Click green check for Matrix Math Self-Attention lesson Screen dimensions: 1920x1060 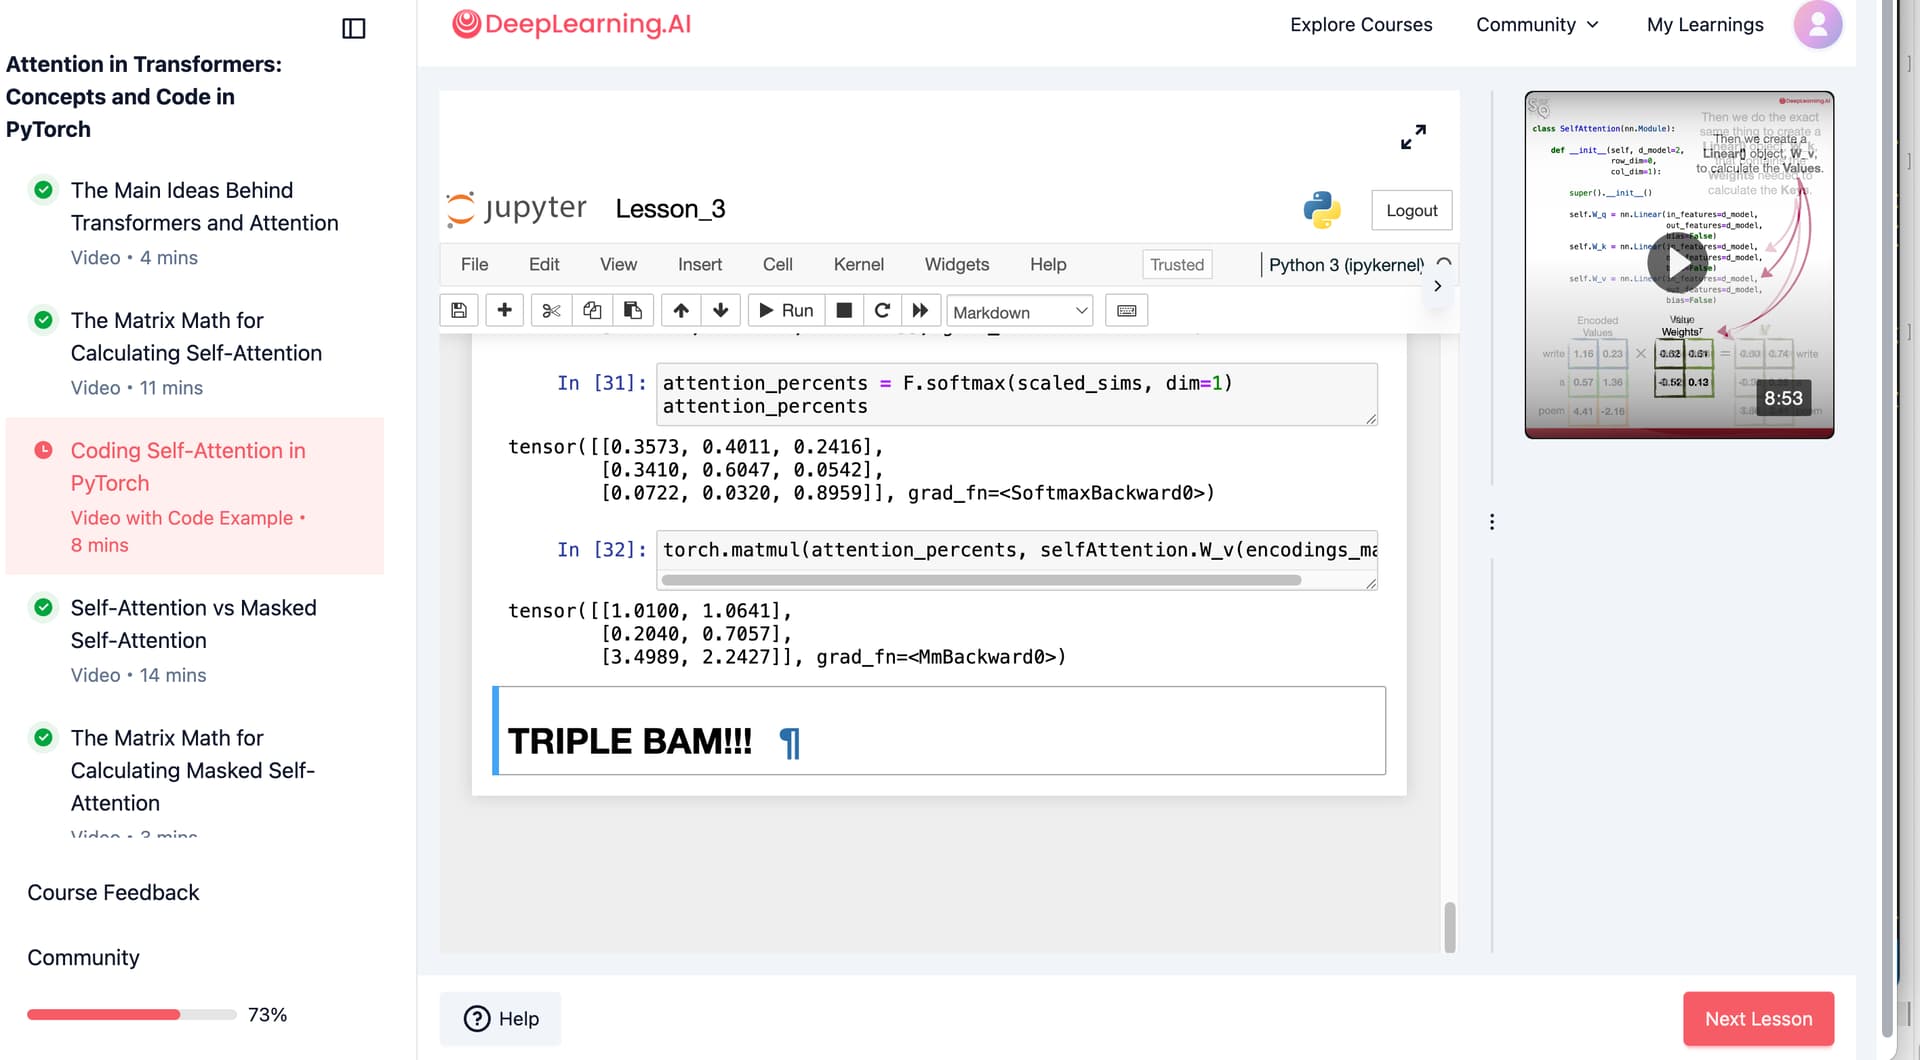click(44, 320)
